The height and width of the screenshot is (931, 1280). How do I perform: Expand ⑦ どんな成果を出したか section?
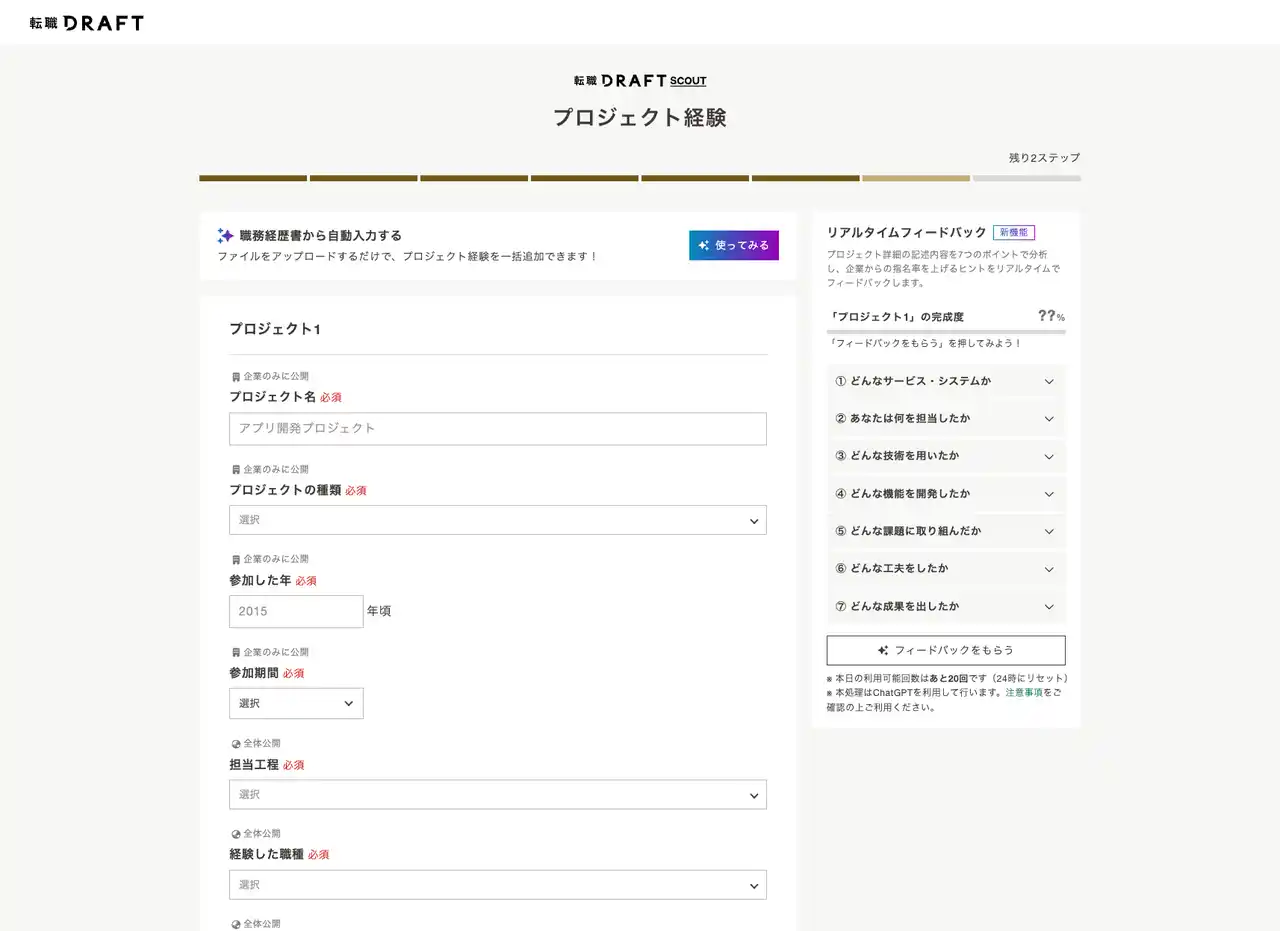(945, 606)
